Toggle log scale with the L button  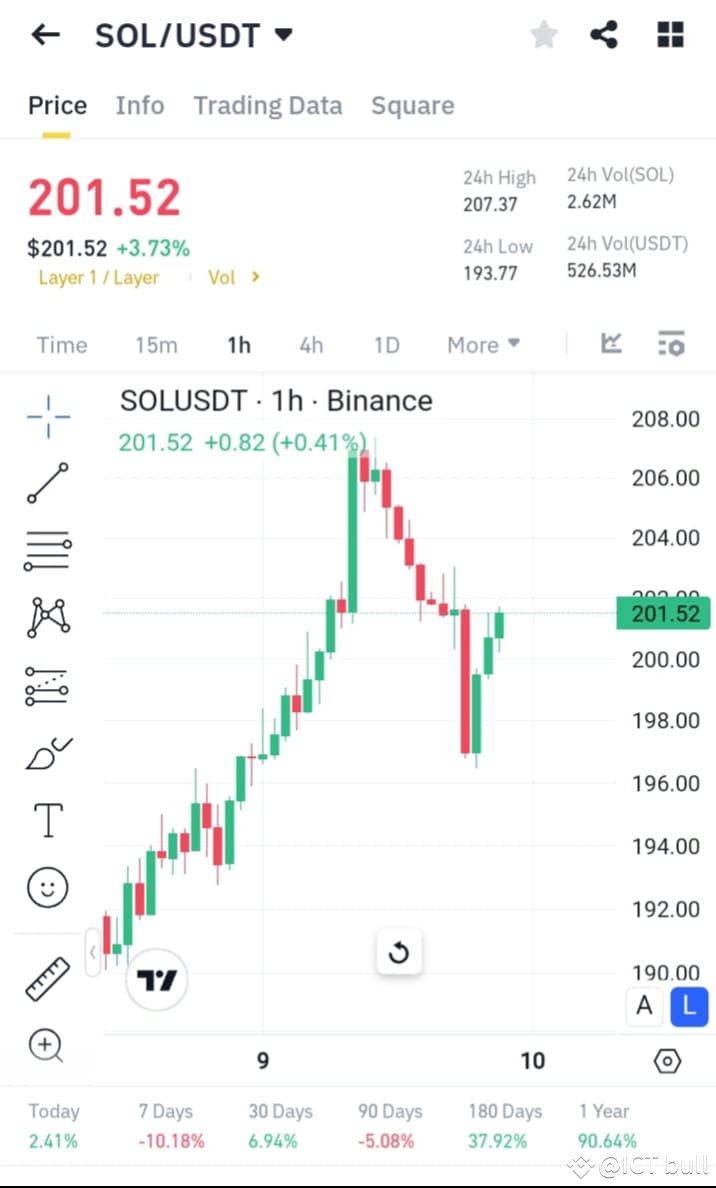(x=689, y=1007)
